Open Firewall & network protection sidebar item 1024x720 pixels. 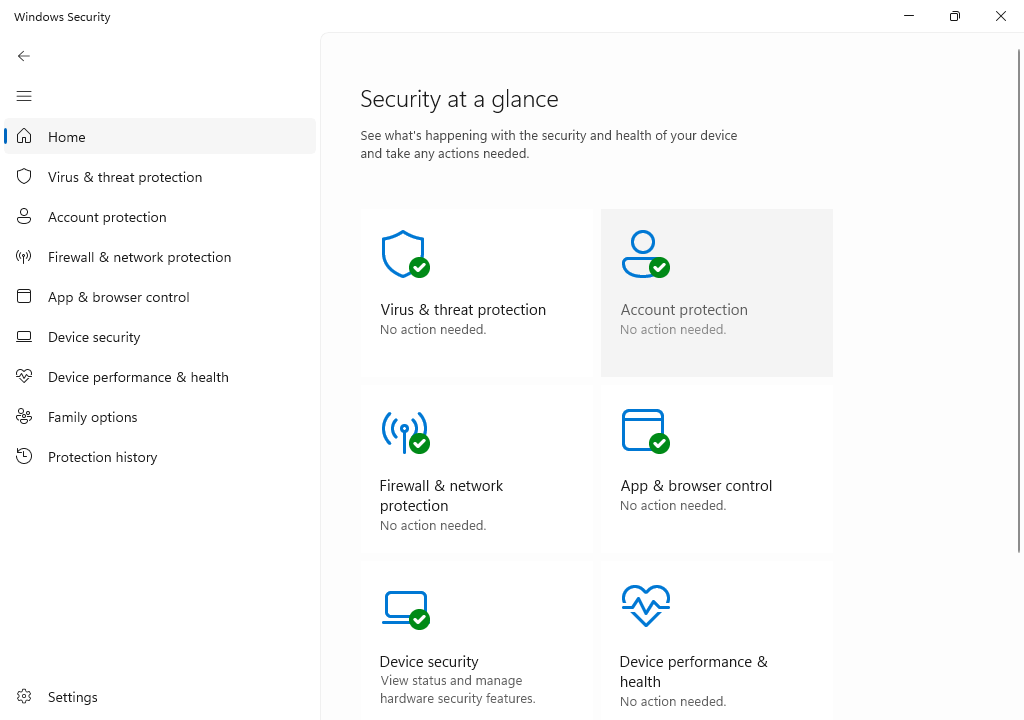139,257
